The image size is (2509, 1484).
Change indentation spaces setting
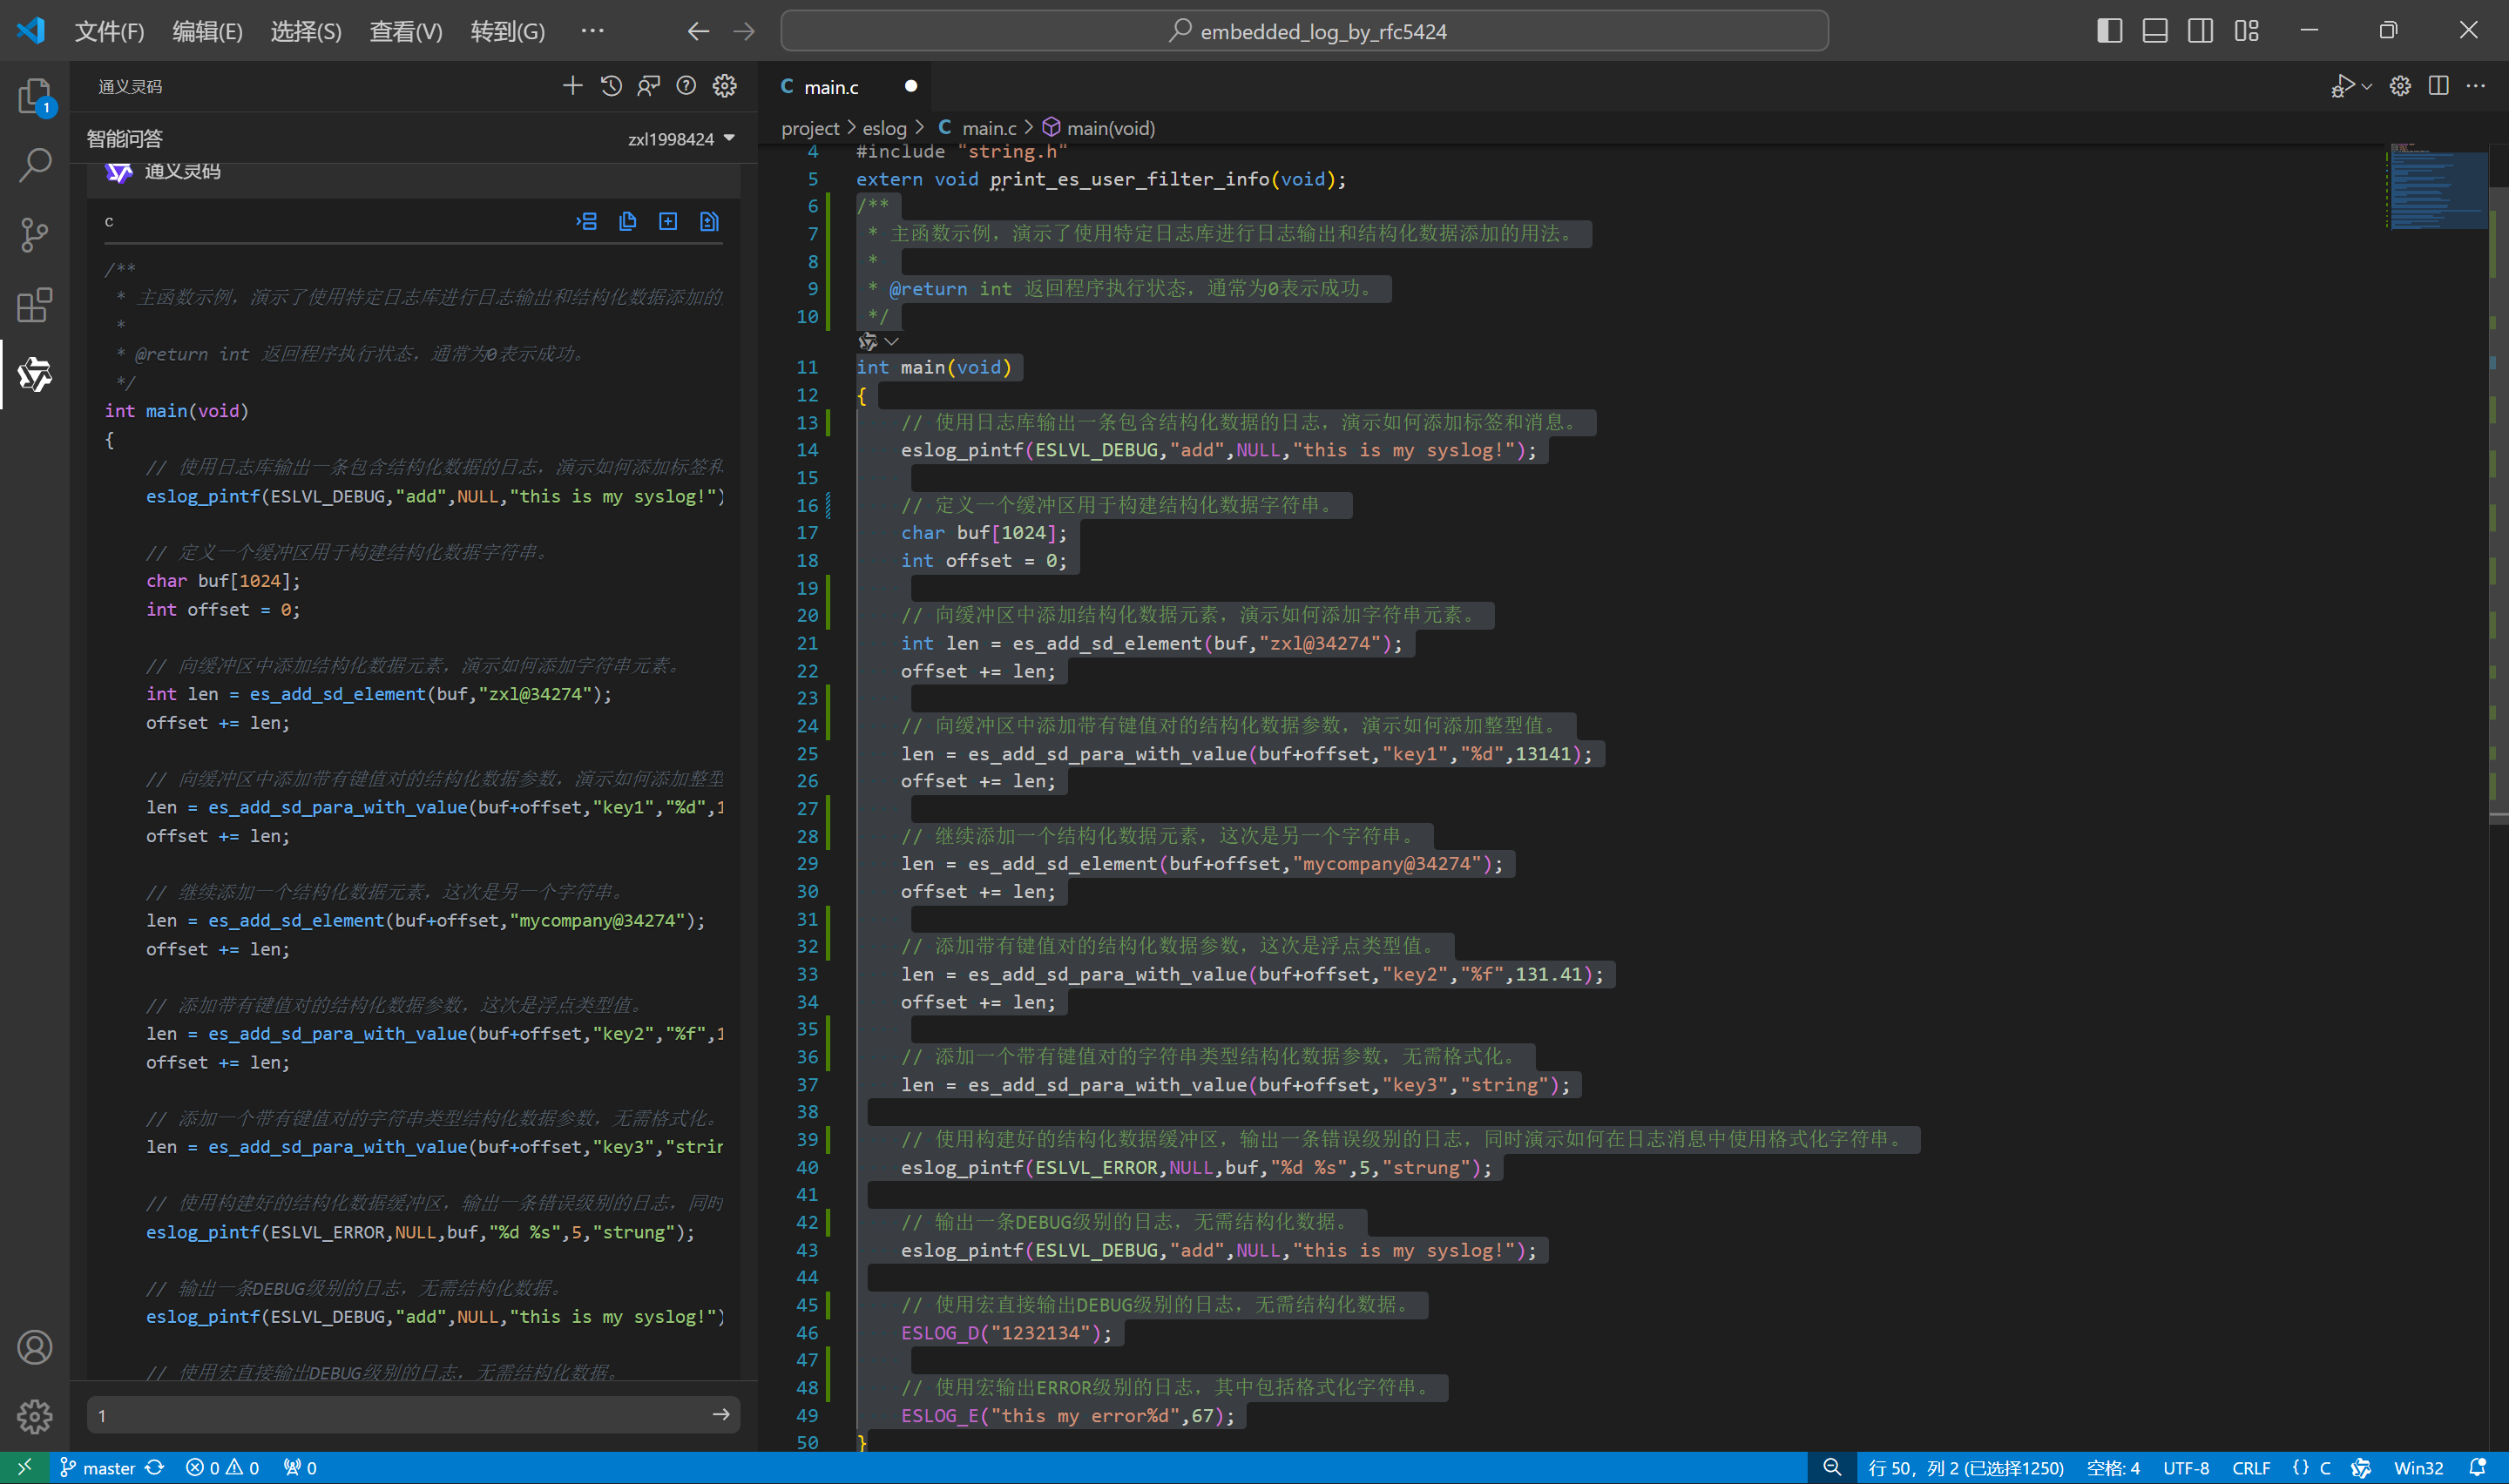[2113, 1467]
